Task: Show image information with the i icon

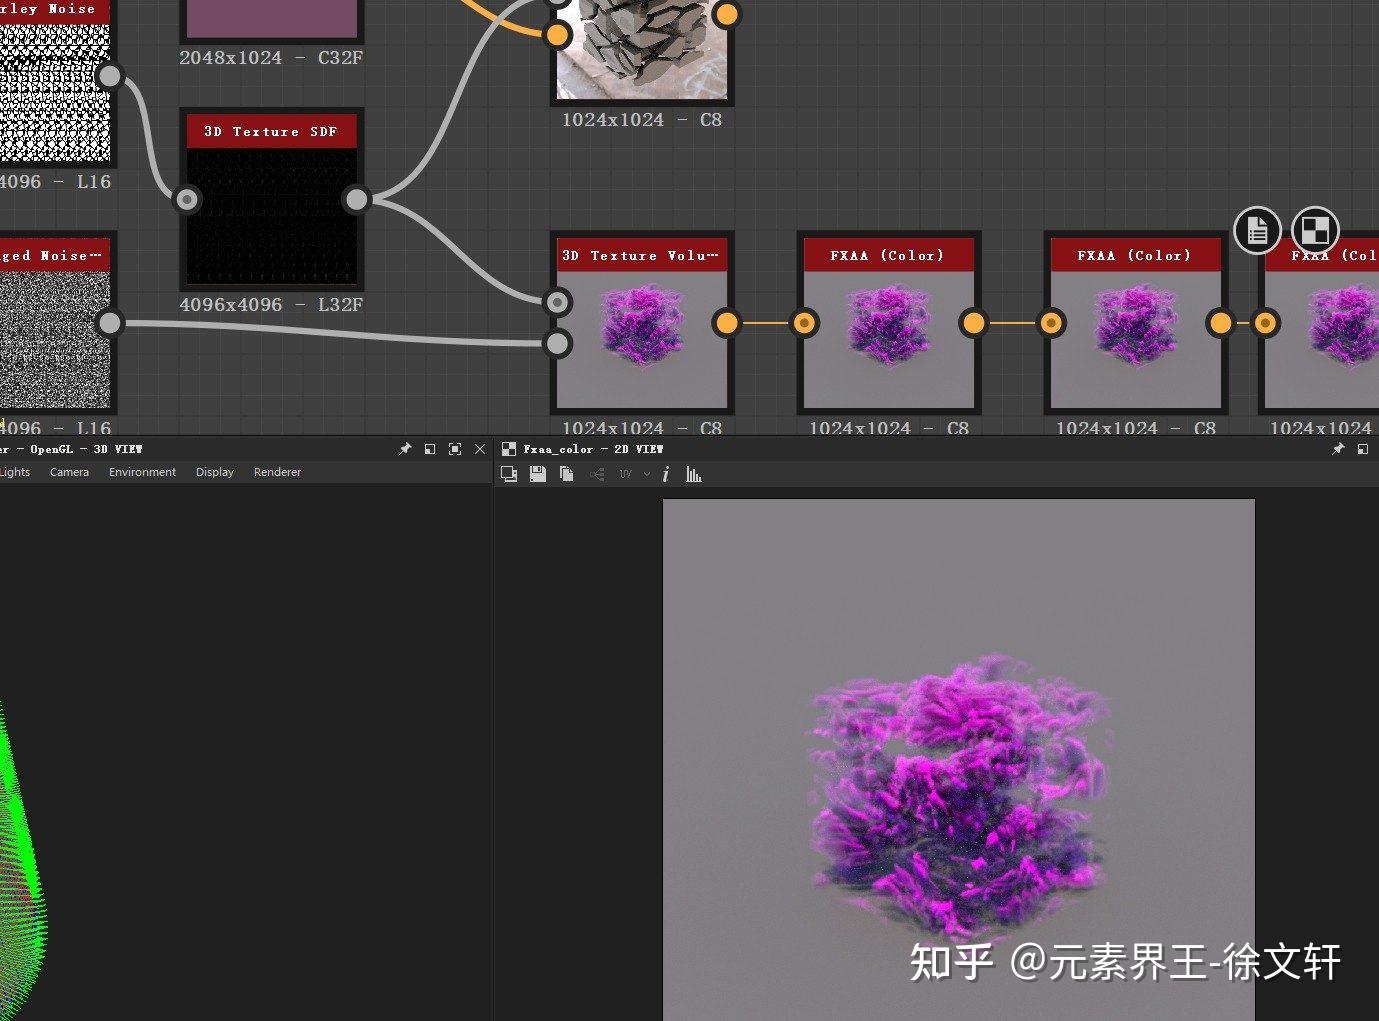Action: click(666, 474)
